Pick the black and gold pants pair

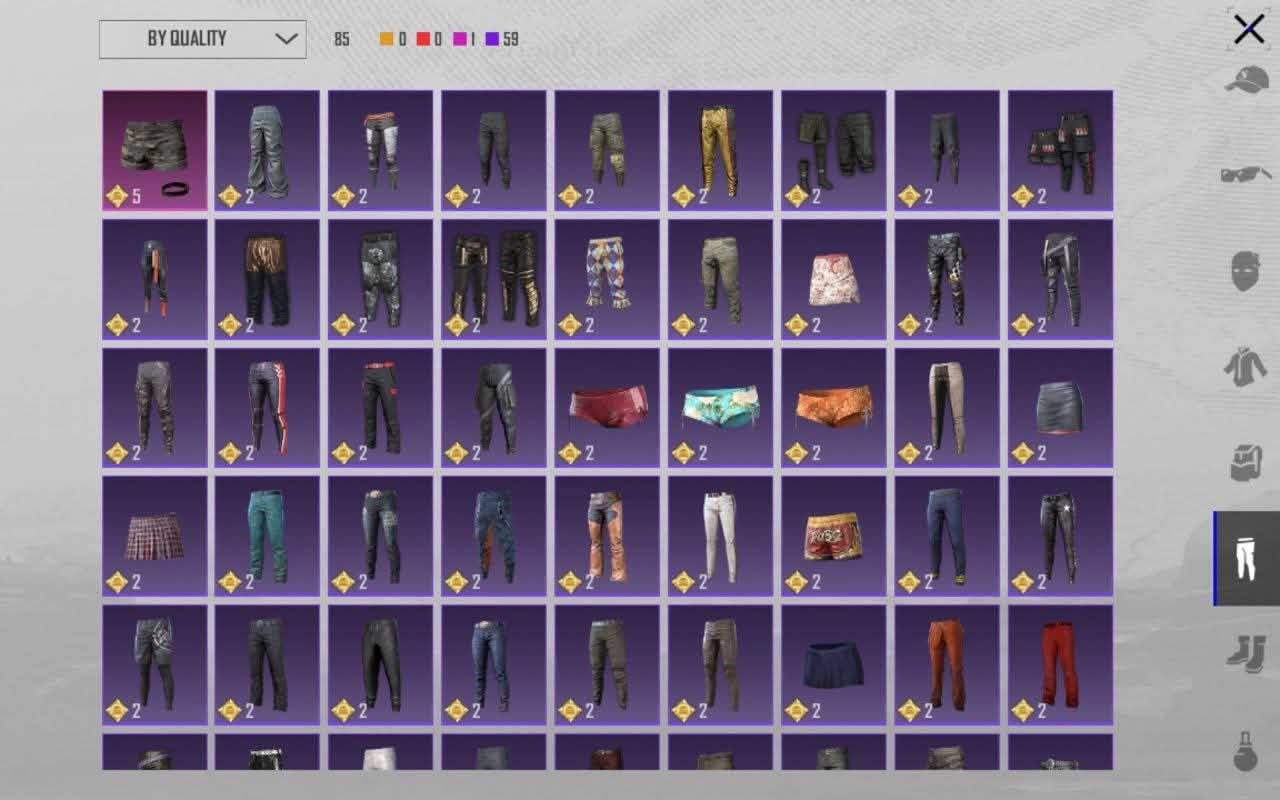(494, 279)
